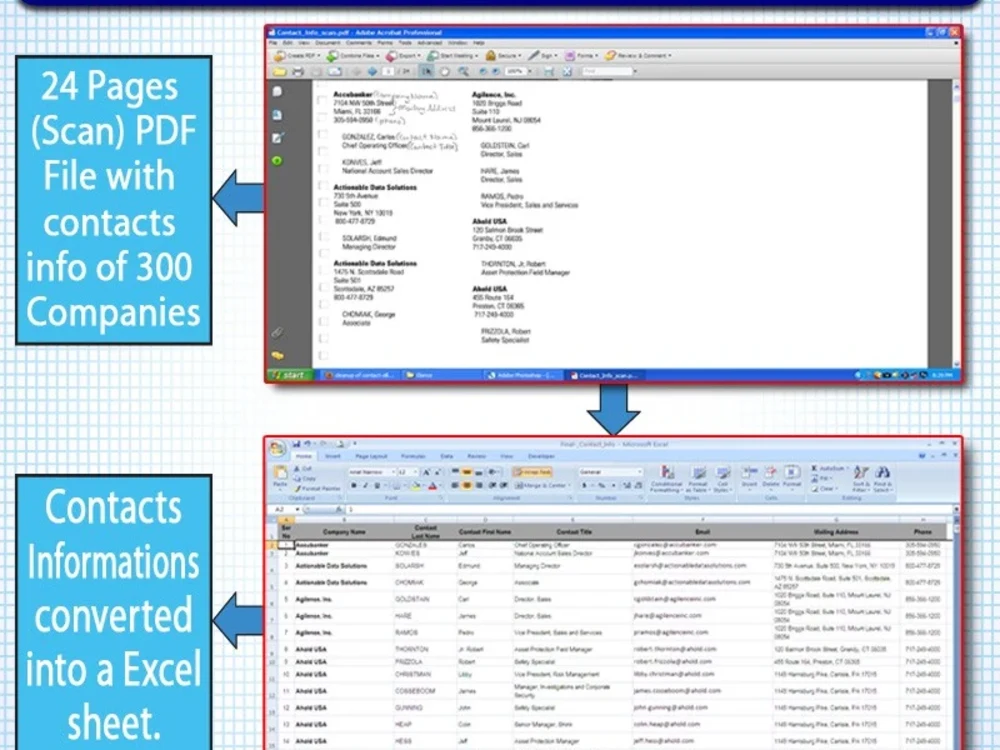The image size is (1000, 750).
Task: Open the General number format dropdown
Action: [610, 472]
